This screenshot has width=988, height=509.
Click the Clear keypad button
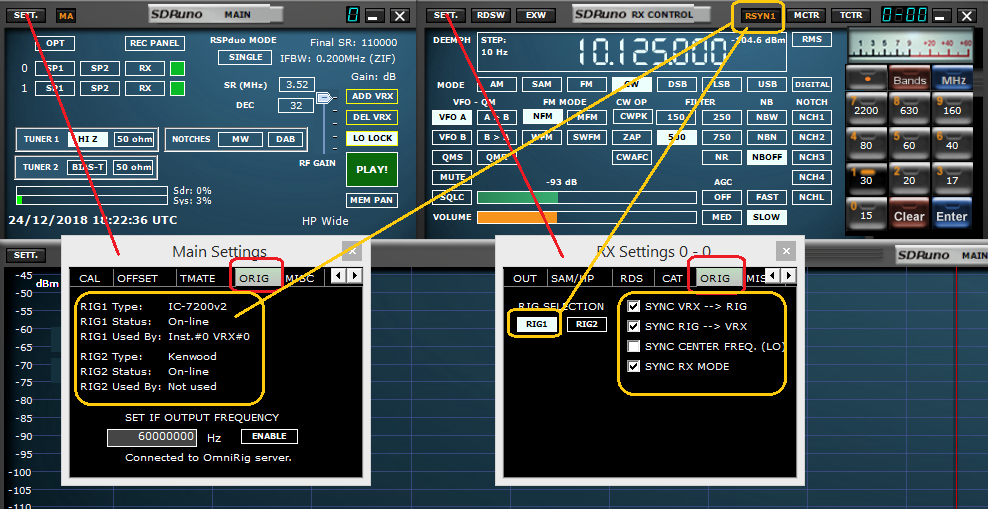[909, 213]
